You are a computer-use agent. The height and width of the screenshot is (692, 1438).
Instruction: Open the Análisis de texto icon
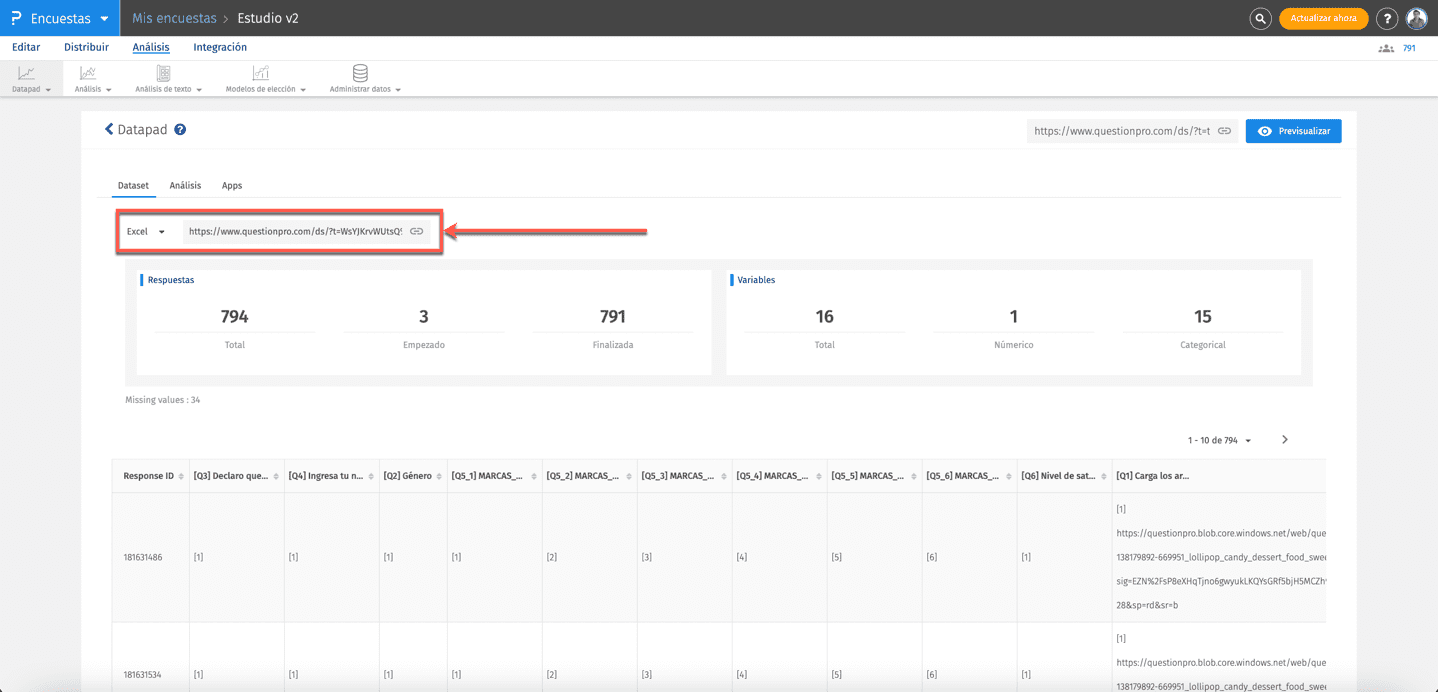pos(163,73)
